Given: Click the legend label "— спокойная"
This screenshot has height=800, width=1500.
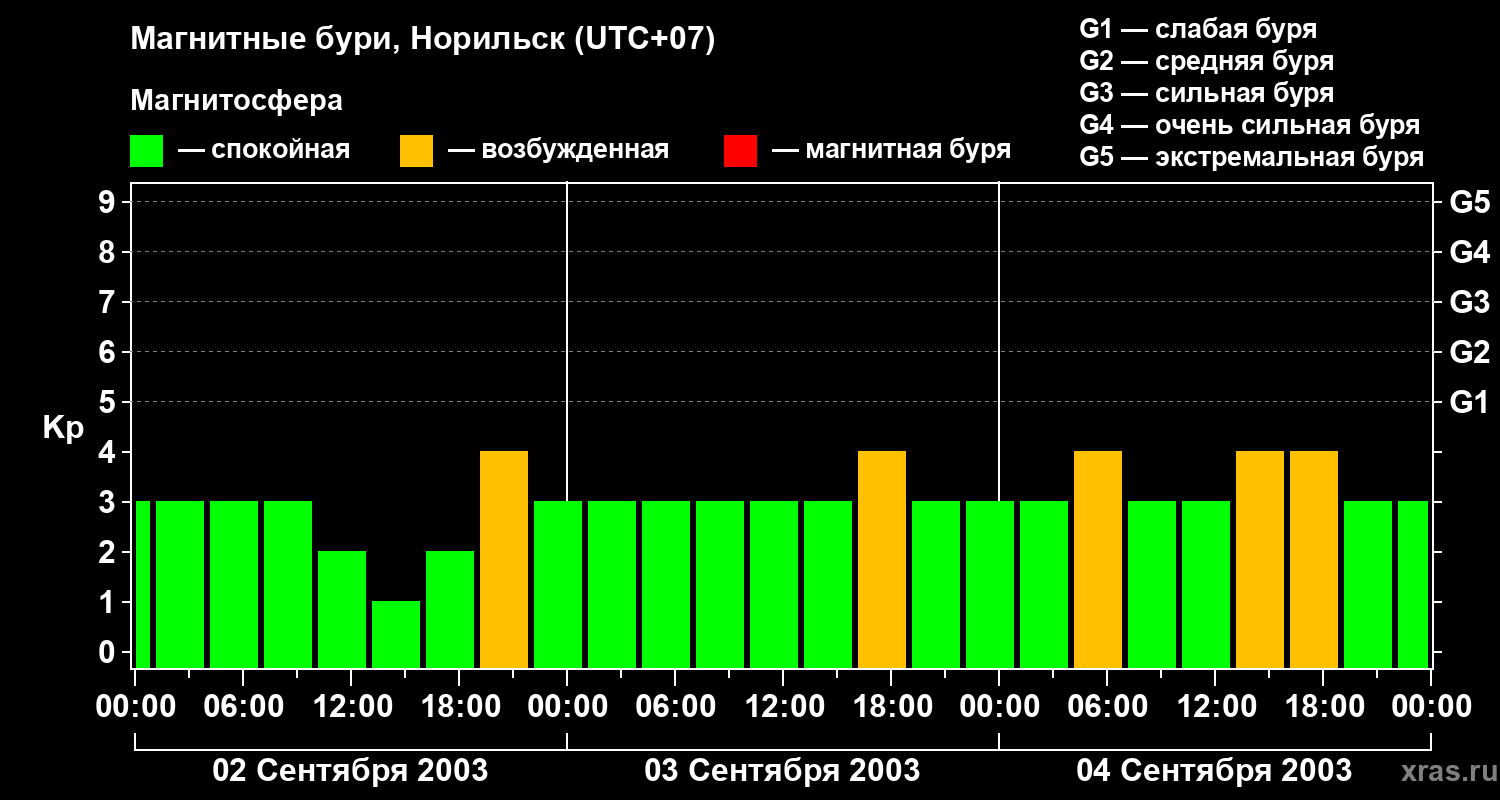Looking at the screenshot, I should click(264, 150).
